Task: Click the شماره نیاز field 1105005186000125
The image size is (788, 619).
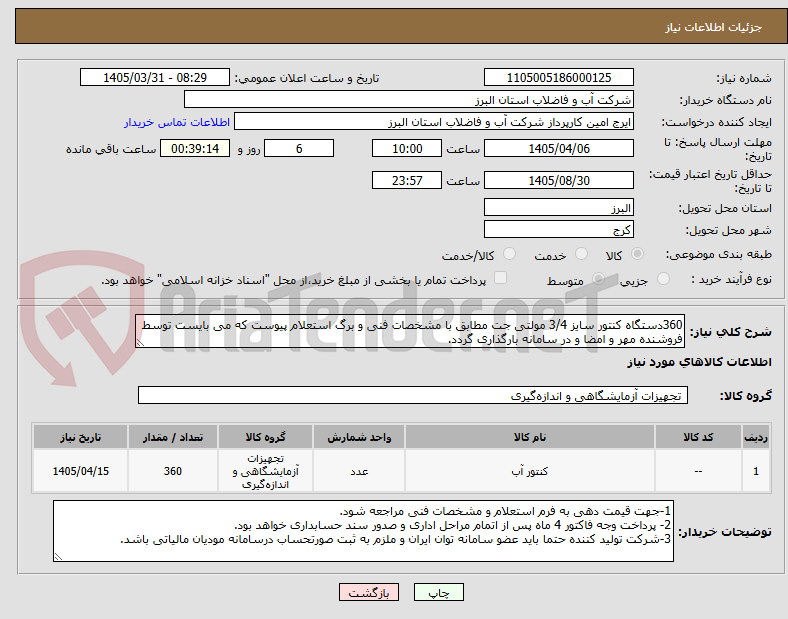Action: pos(558,77)
